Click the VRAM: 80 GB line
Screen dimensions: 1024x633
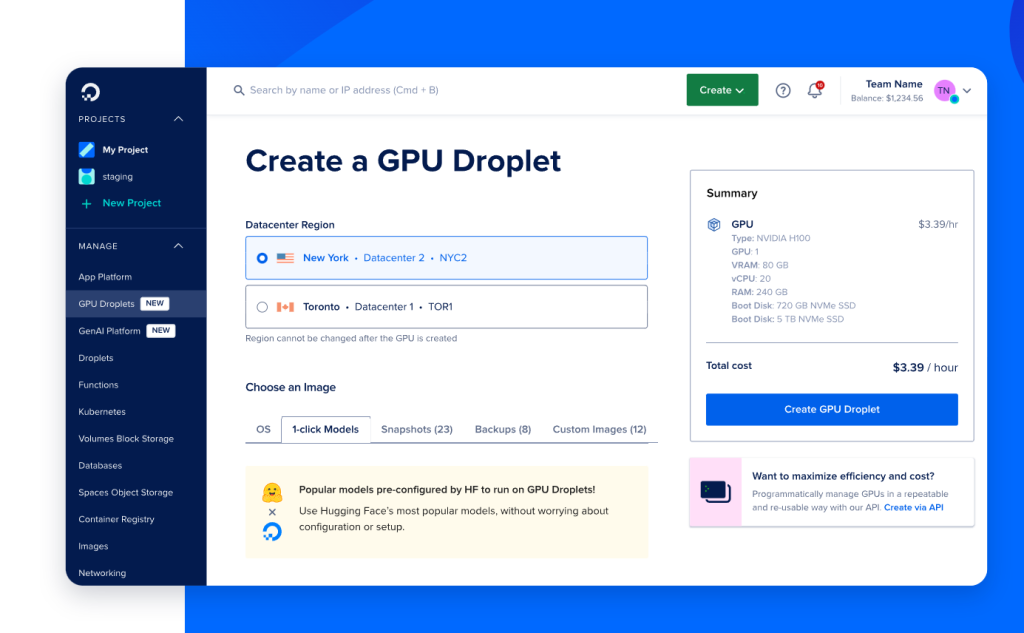click(x=760, y=265)
